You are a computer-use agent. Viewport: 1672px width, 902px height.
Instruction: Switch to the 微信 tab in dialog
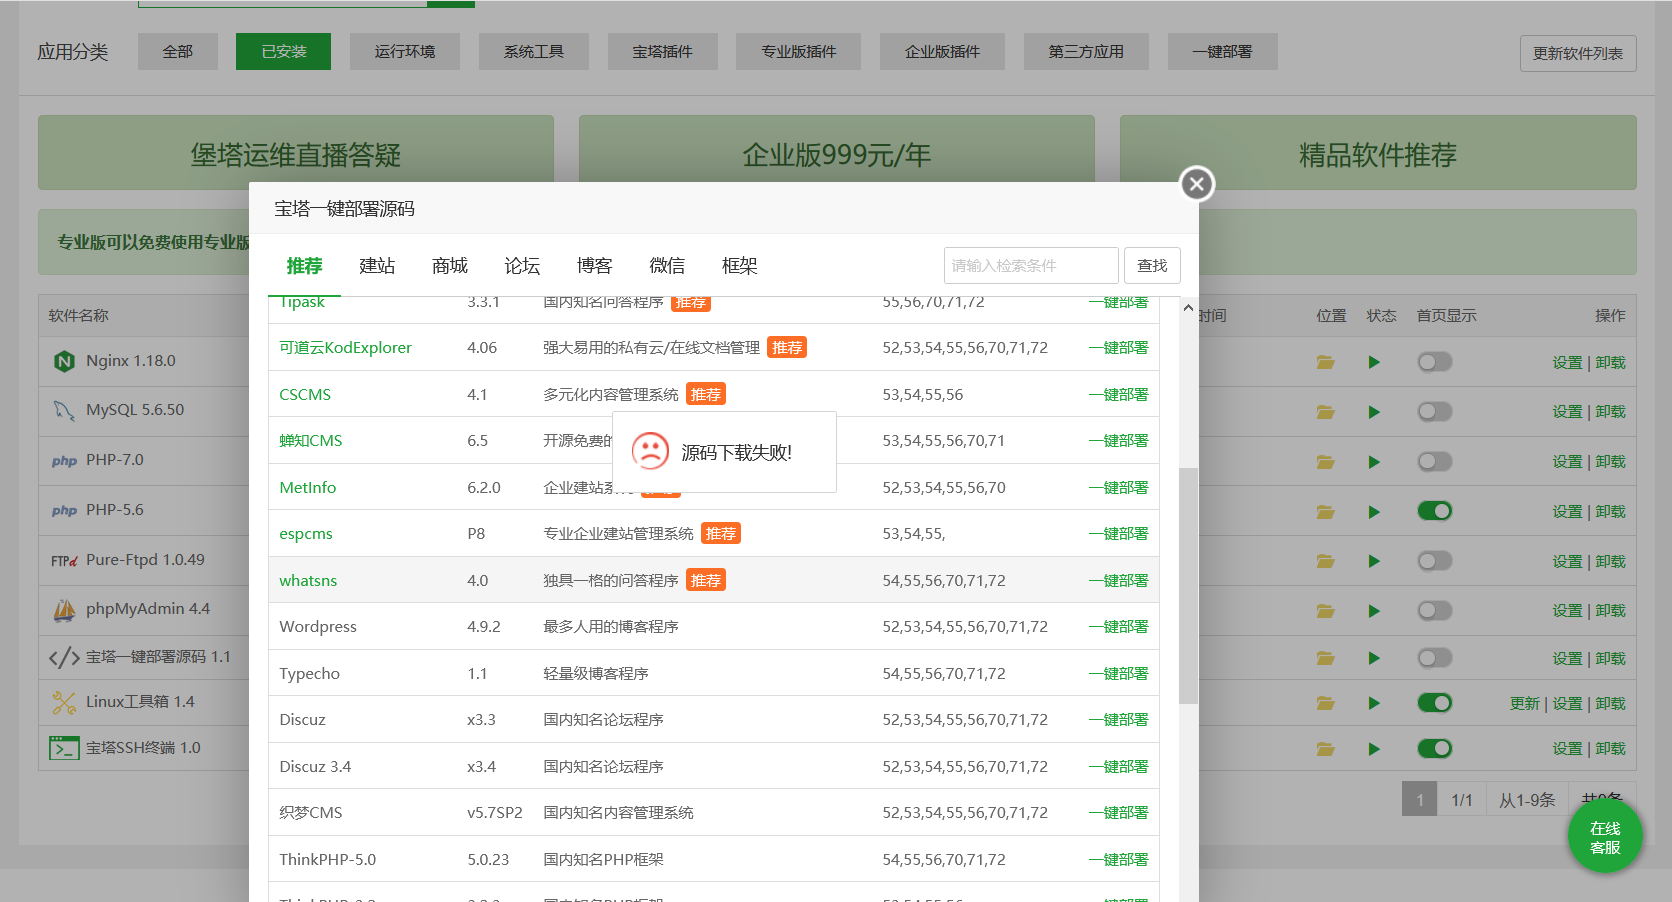pyautogui.click(x=667, y=266)
